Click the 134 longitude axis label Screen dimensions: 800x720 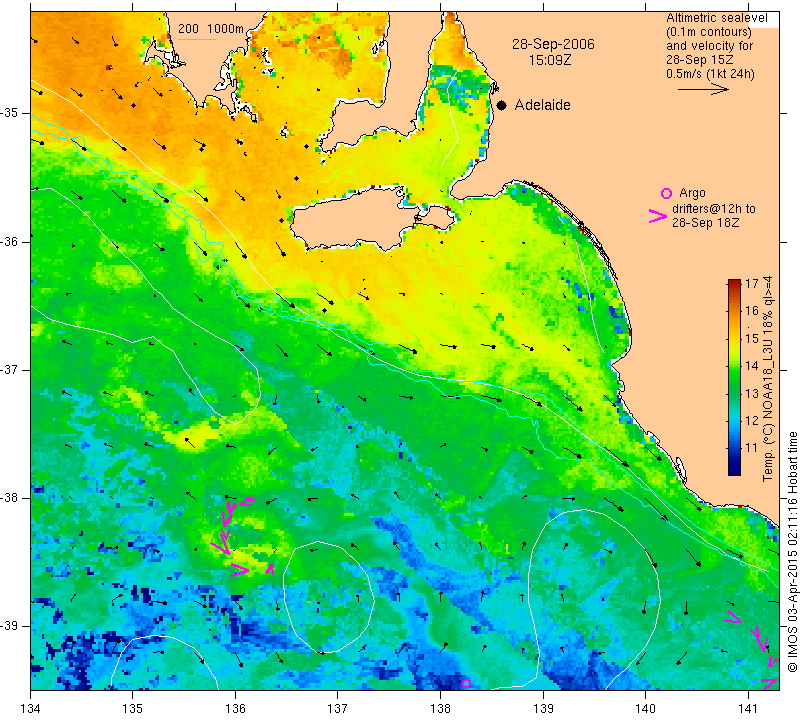pyautogui.click(x=31, y=709)
